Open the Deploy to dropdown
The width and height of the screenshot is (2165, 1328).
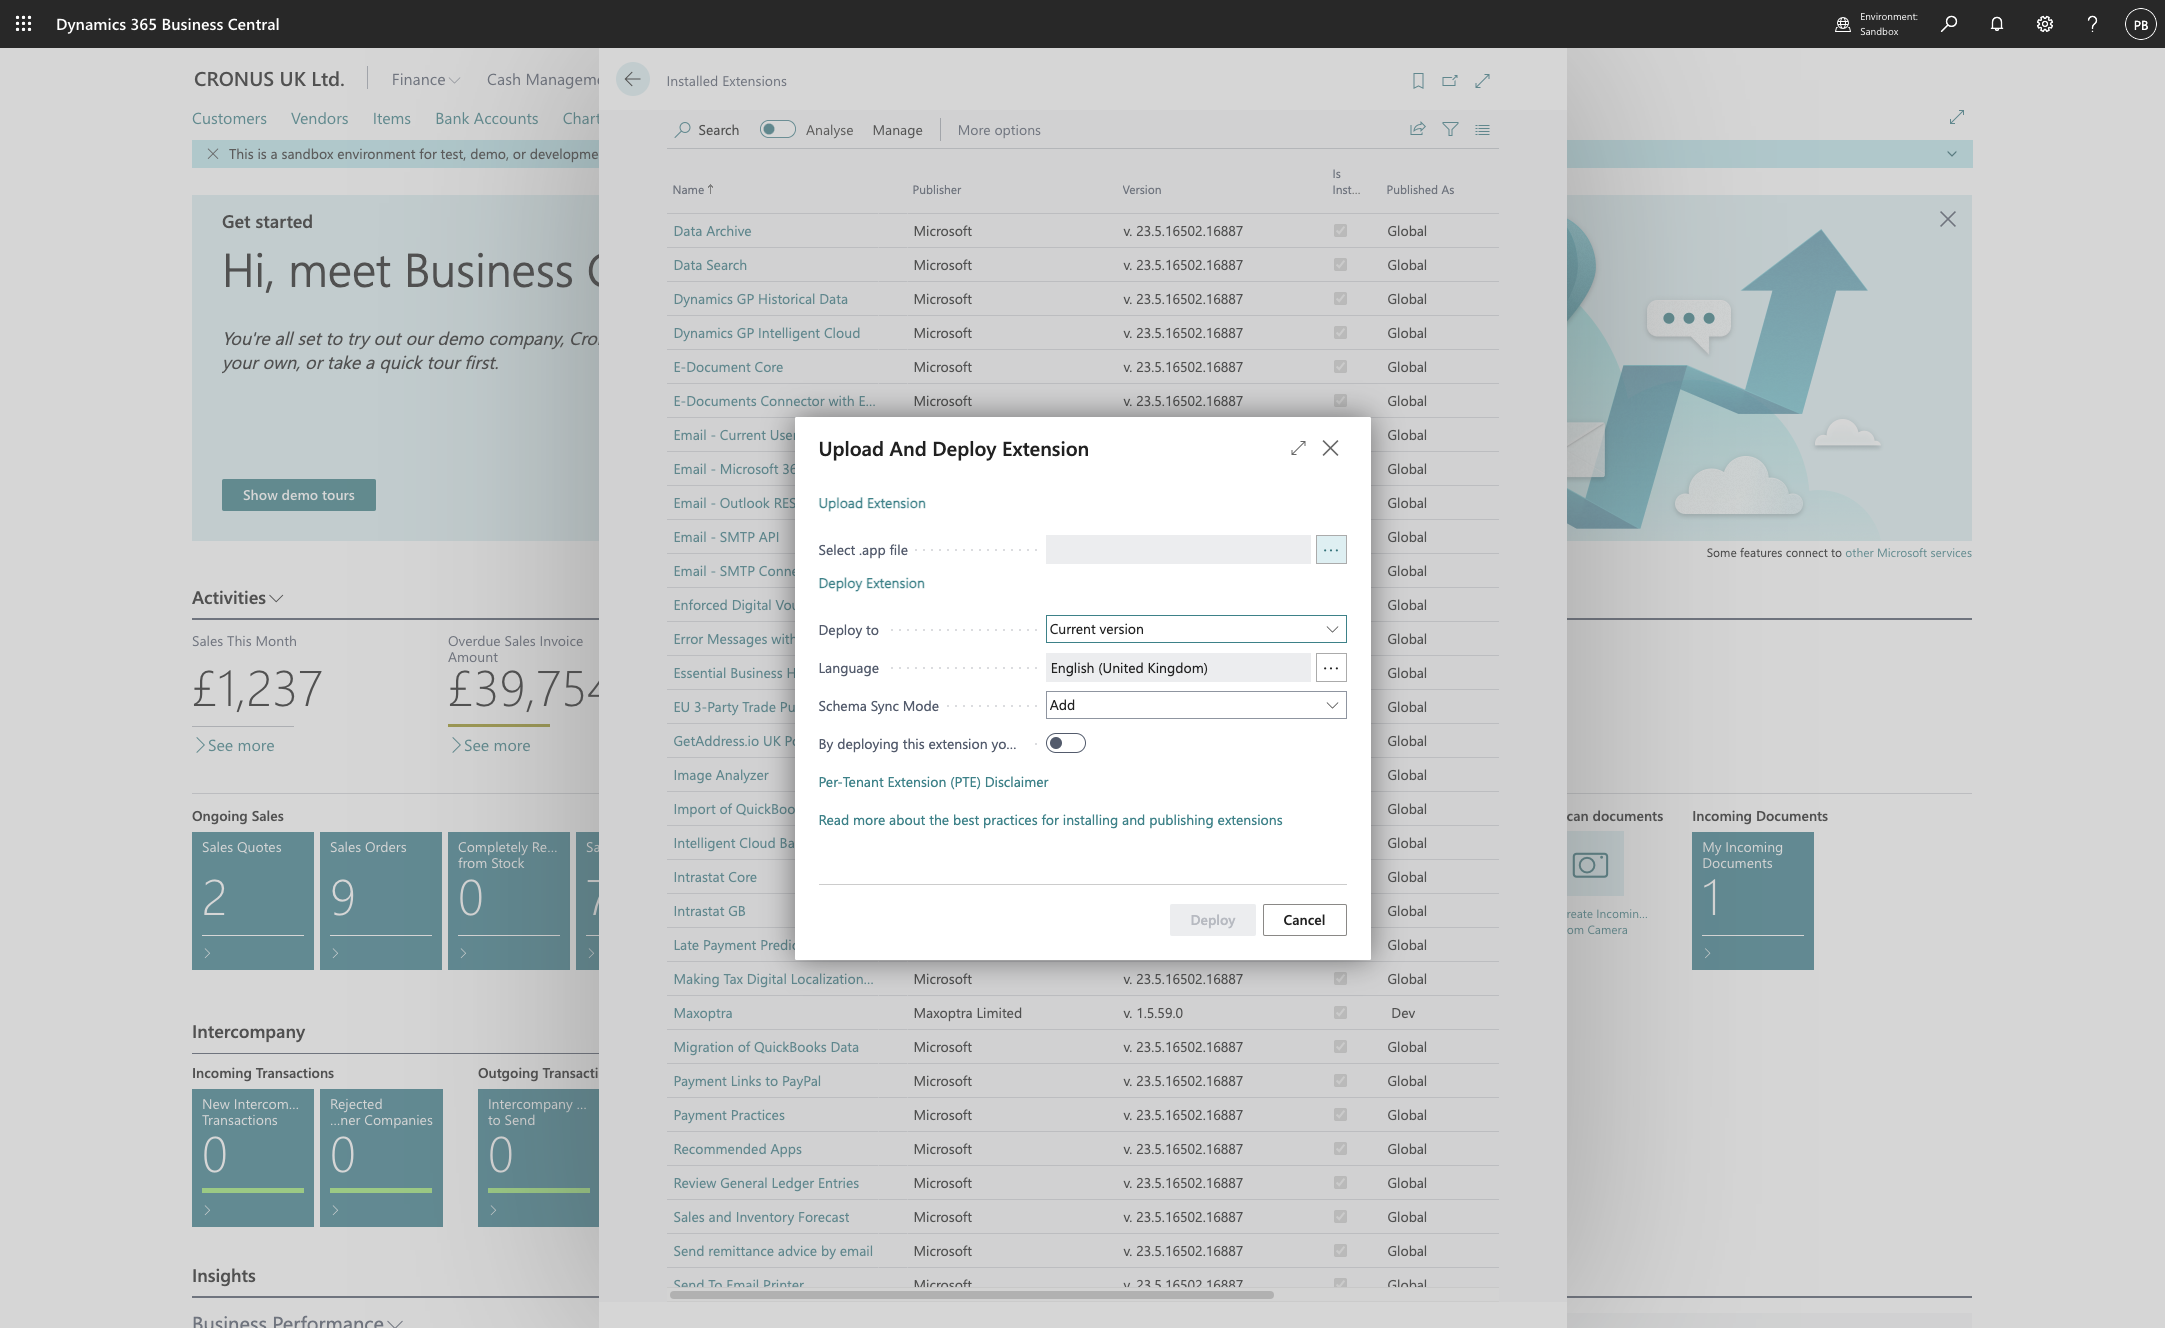click(1196, 629)
